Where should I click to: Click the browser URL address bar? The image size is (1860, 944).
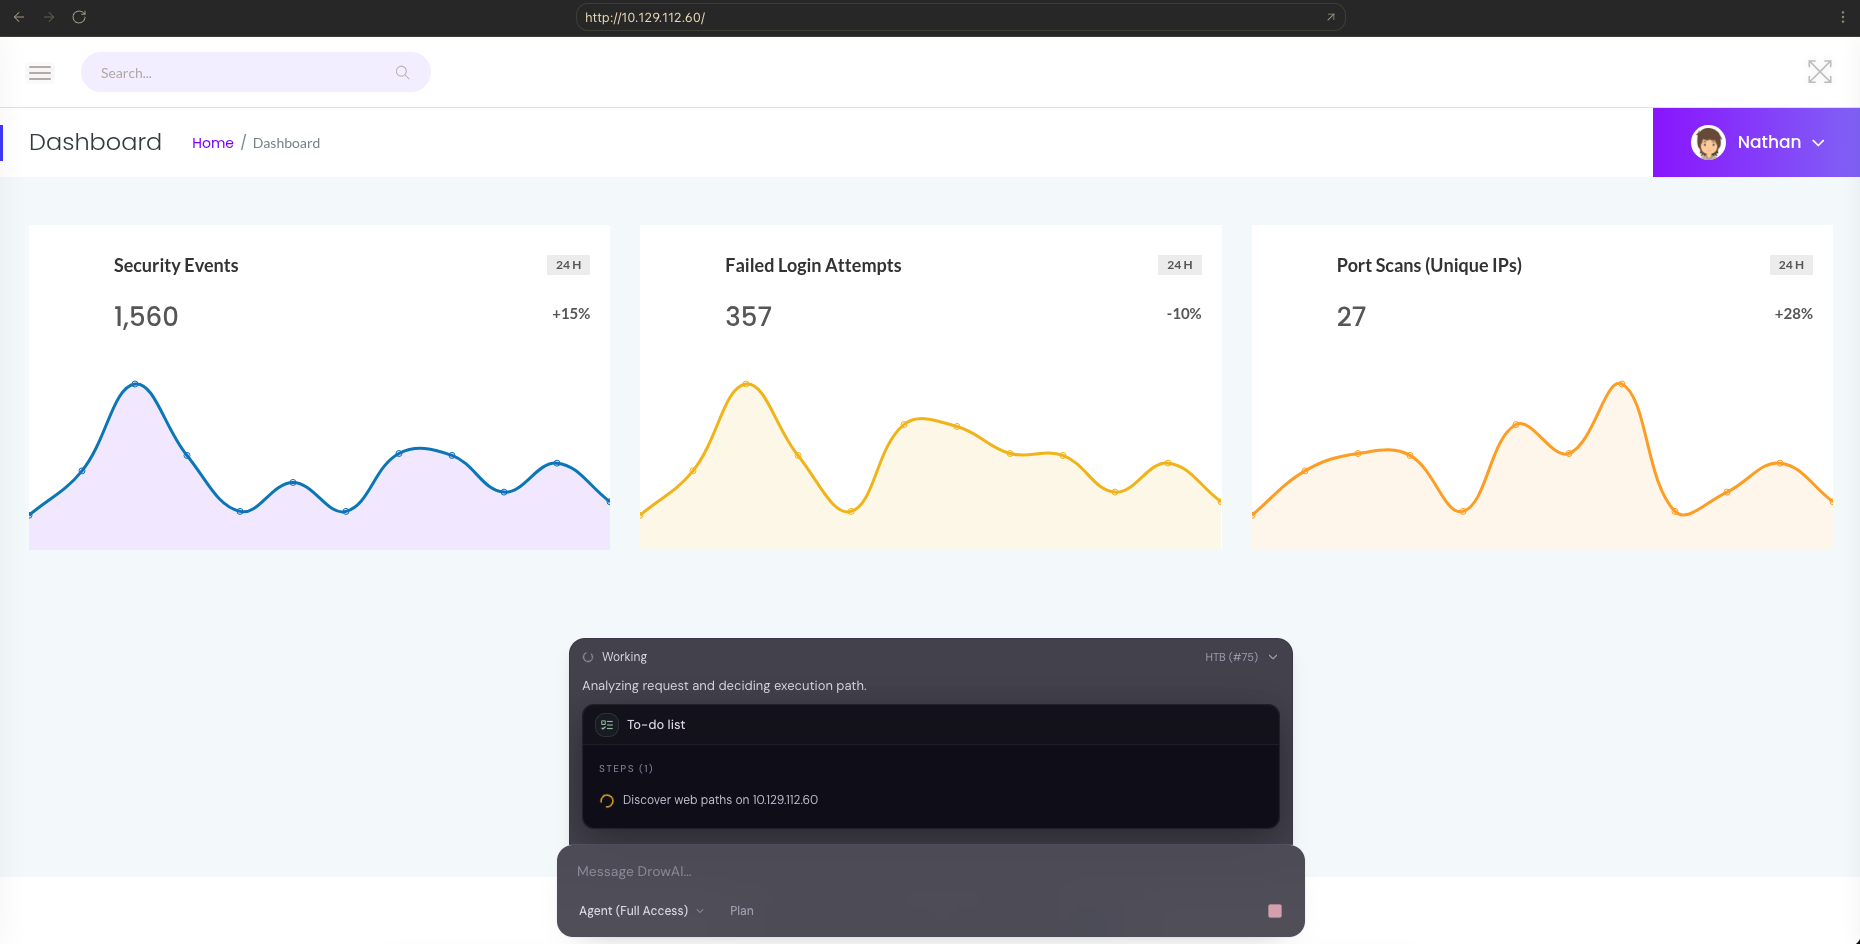[960, 17]
